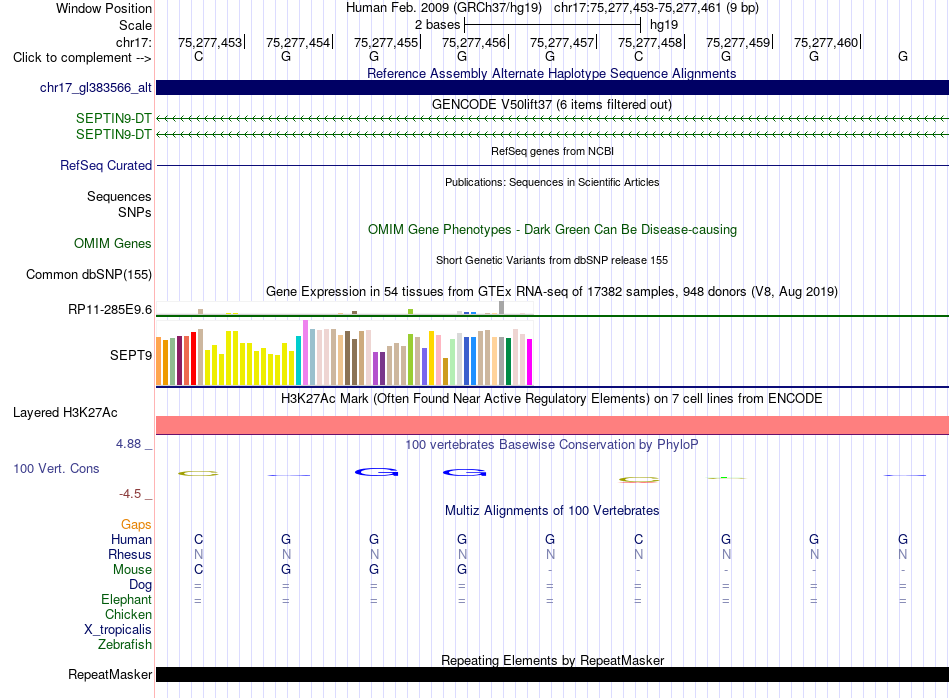The height and width of the screenshot is (698, 950).
Task: Click the Mouse species row label
Action: [132, 570]
